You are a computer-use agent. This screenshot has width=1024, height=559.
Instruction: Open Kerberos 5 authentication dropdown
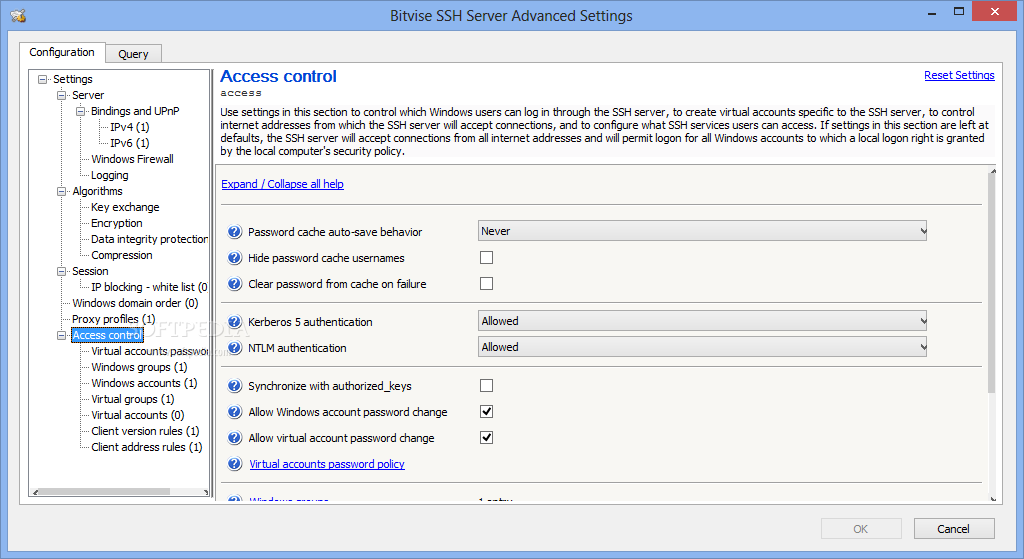pyautogui.click(x=702, y=321)
